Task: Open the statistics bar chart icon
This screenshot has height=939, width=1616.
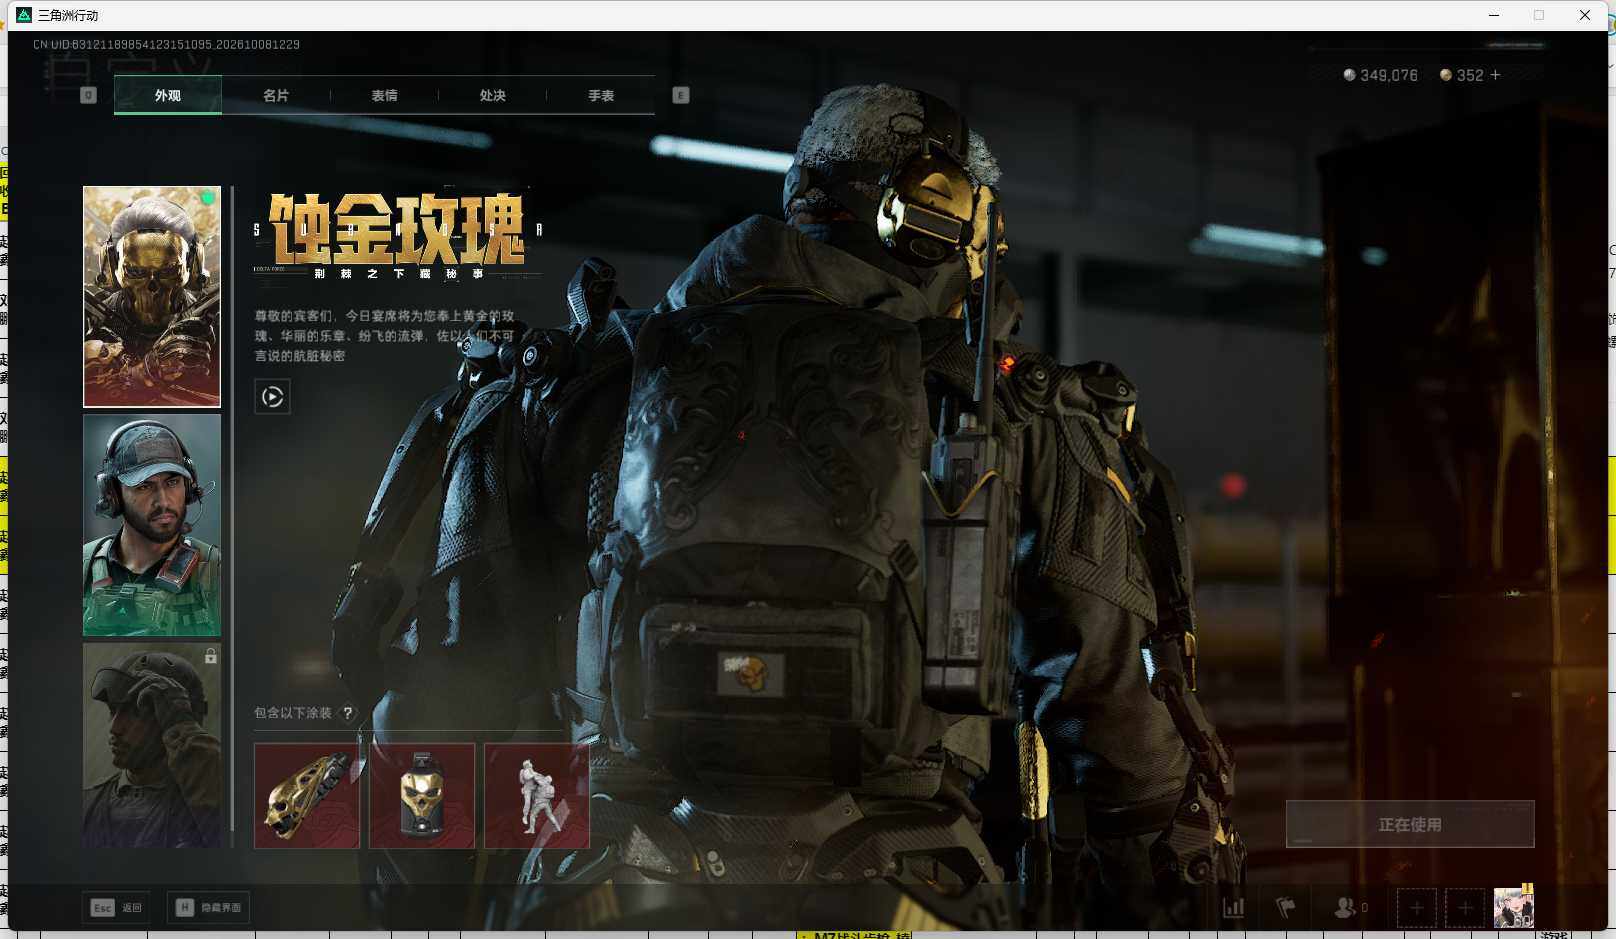Action: click(1234, 908)
